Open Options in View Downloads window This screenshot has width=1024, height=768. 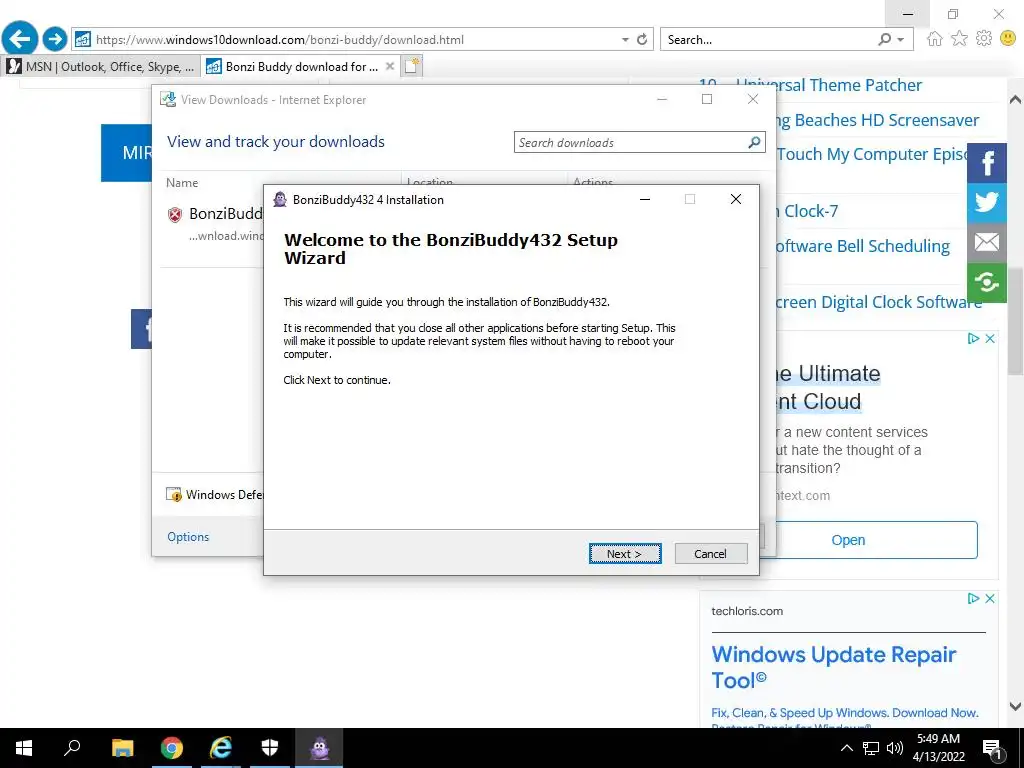click(x=188, y=537)
